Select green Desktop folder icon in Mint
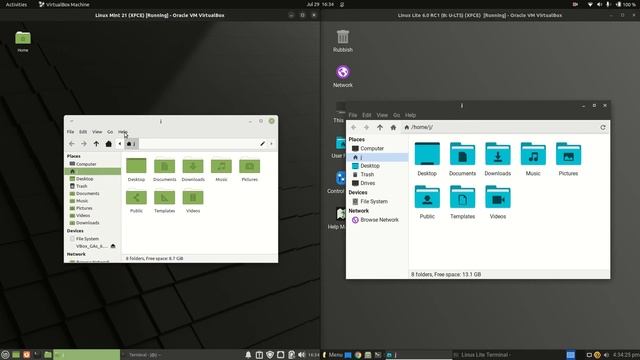Image resolution: width=640 pixels, height=360 pixels. click(136, 166)
